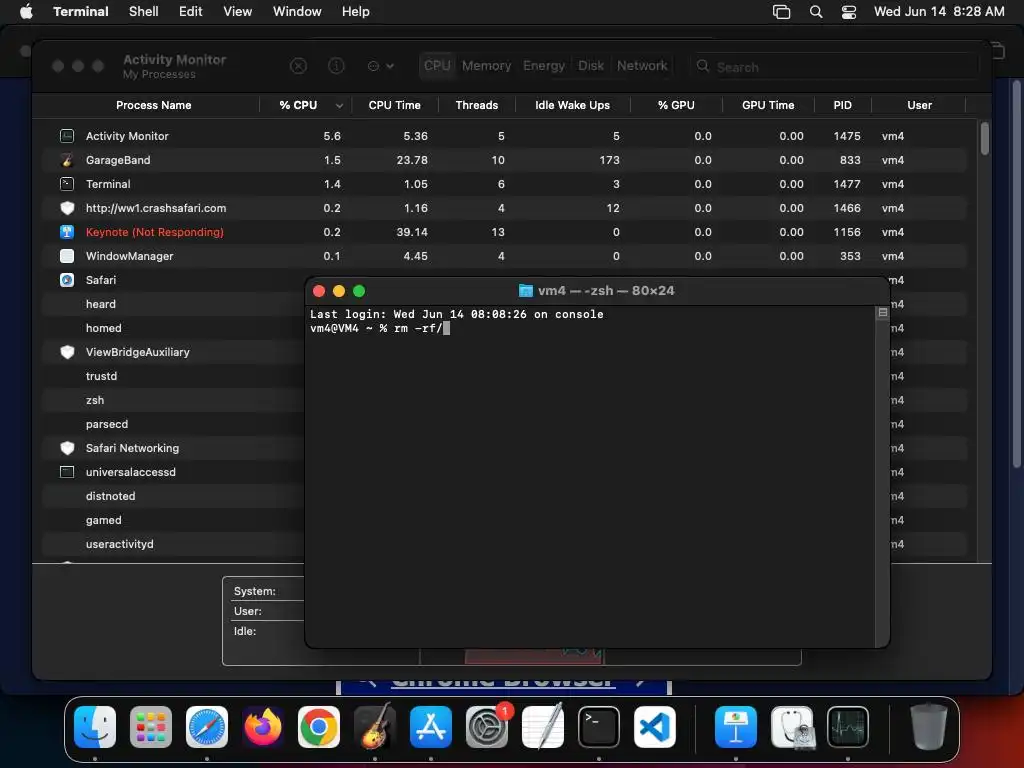Open the Window menu

pyautogui.click(x=297, y=11)
